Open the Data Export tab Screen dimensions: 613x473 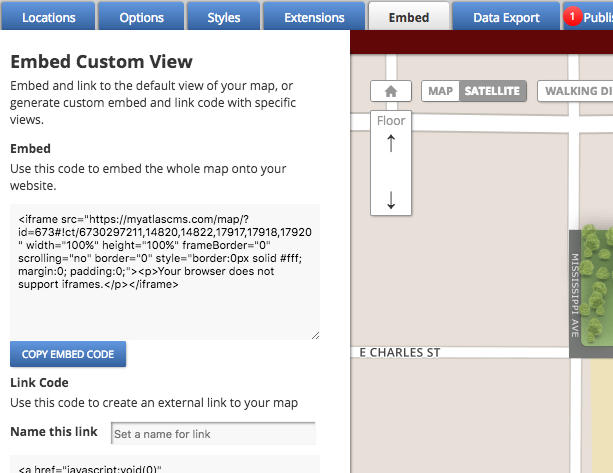click(x=506, y=17)
